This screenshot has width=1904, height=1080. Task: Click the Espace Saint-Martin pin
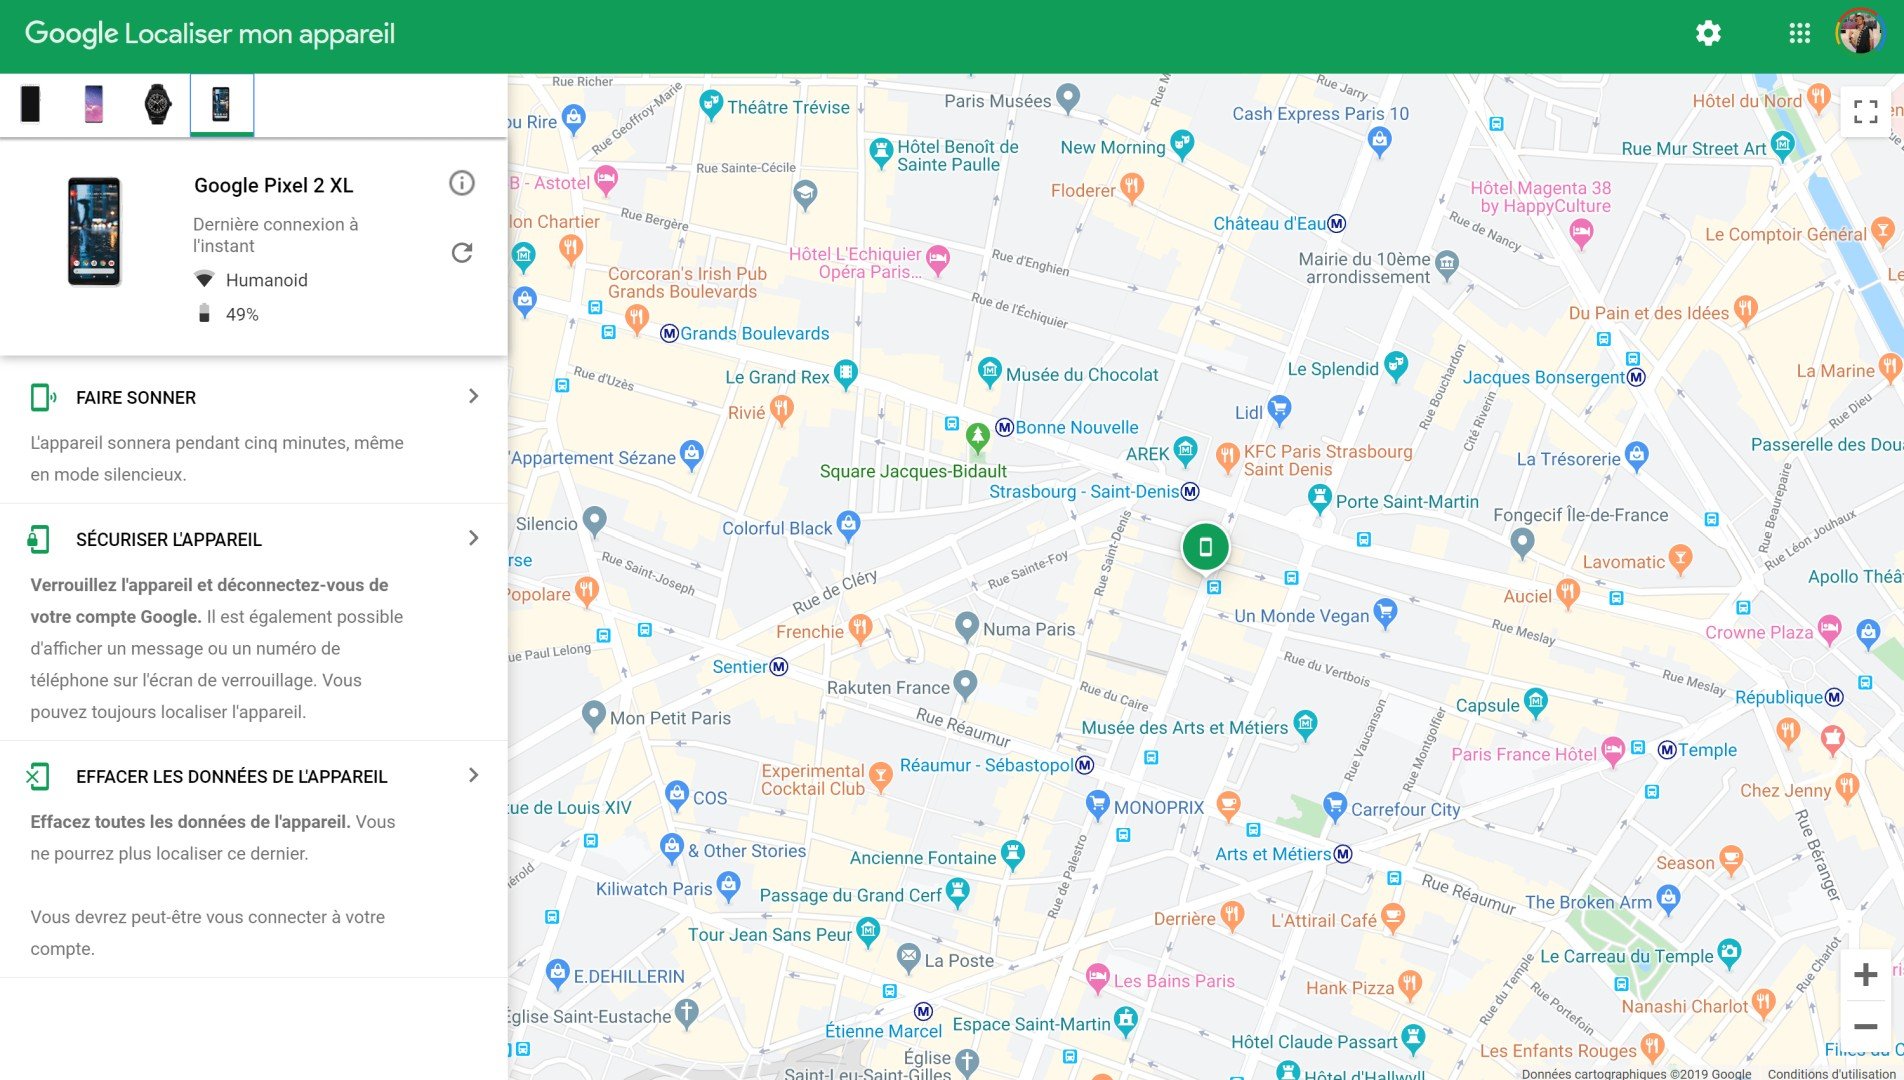click(x=1126, y=1021)
